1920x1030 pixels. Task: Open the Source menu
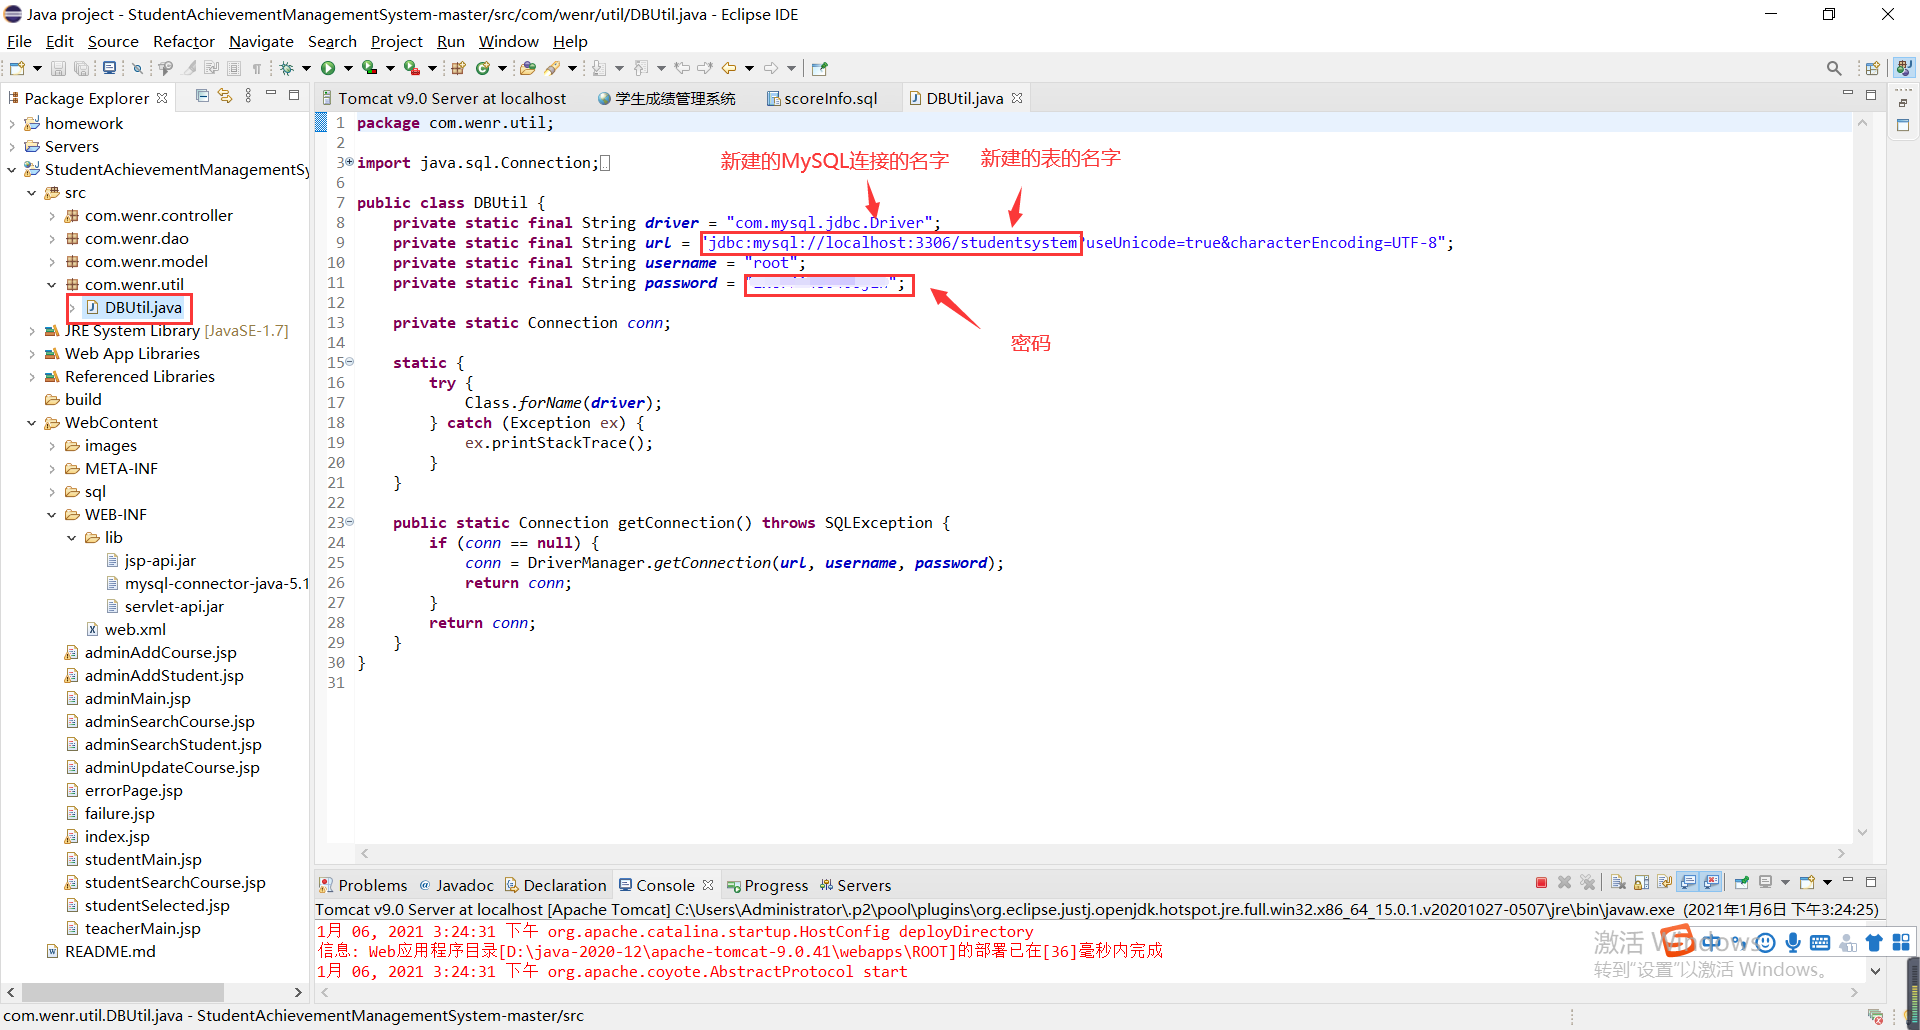(x=113, y=41)
